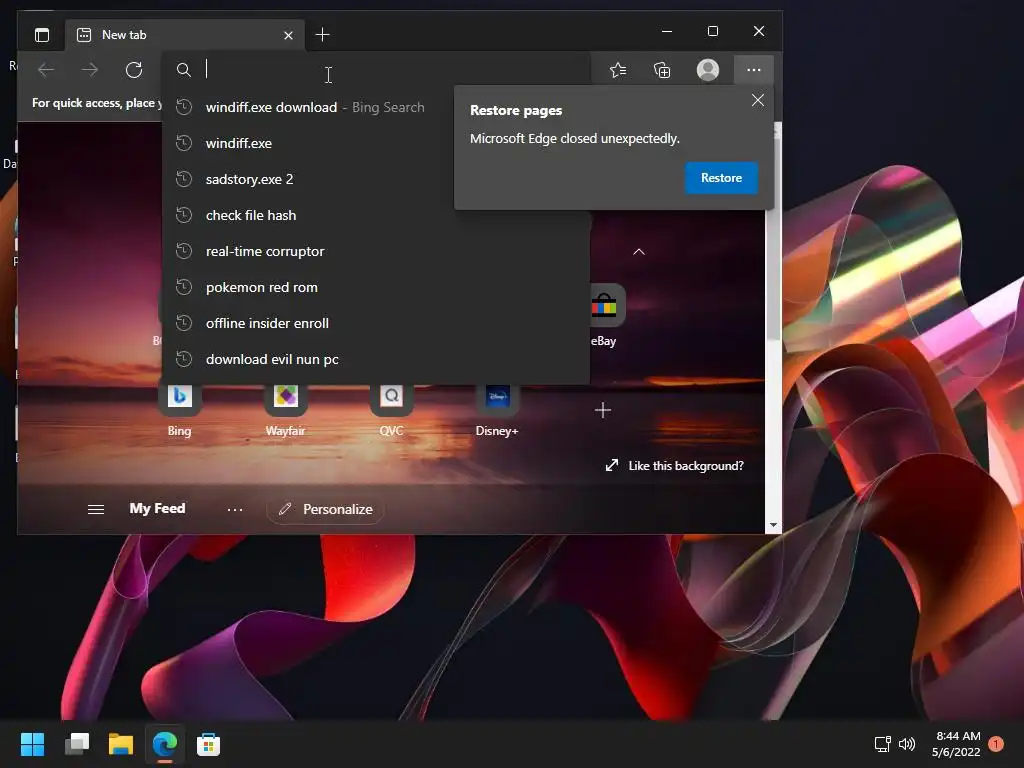The image size is (1024, 768).
Task: Click the page scroll down arrow
Action: coord(773,525)
